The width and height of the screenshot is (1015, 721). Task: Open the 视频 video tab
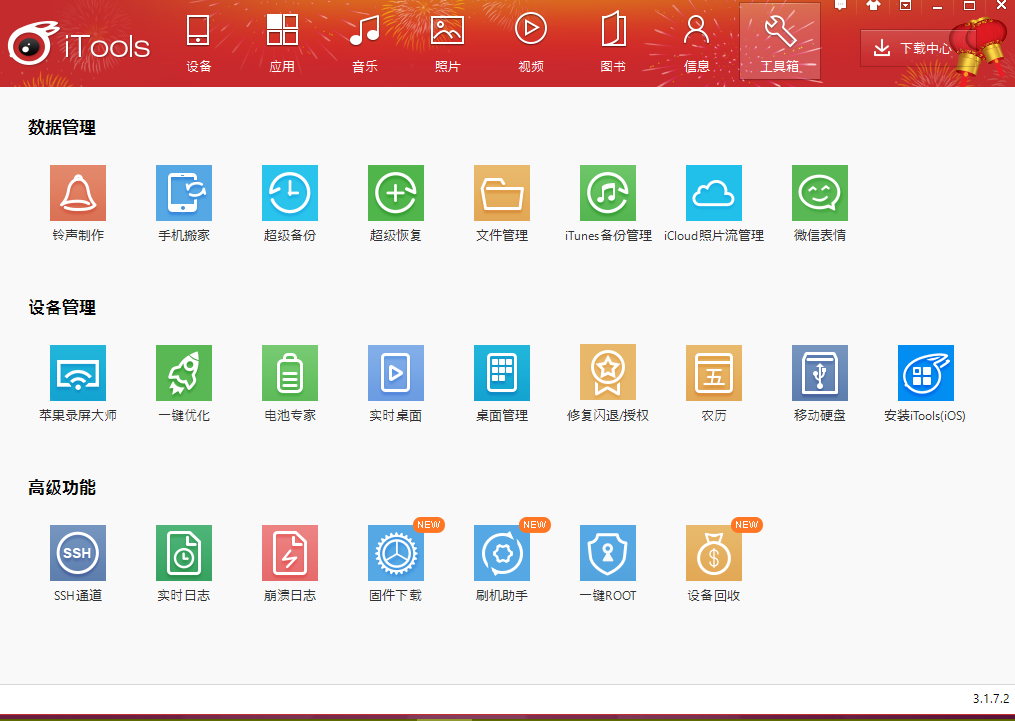click(x=531, y=43)
